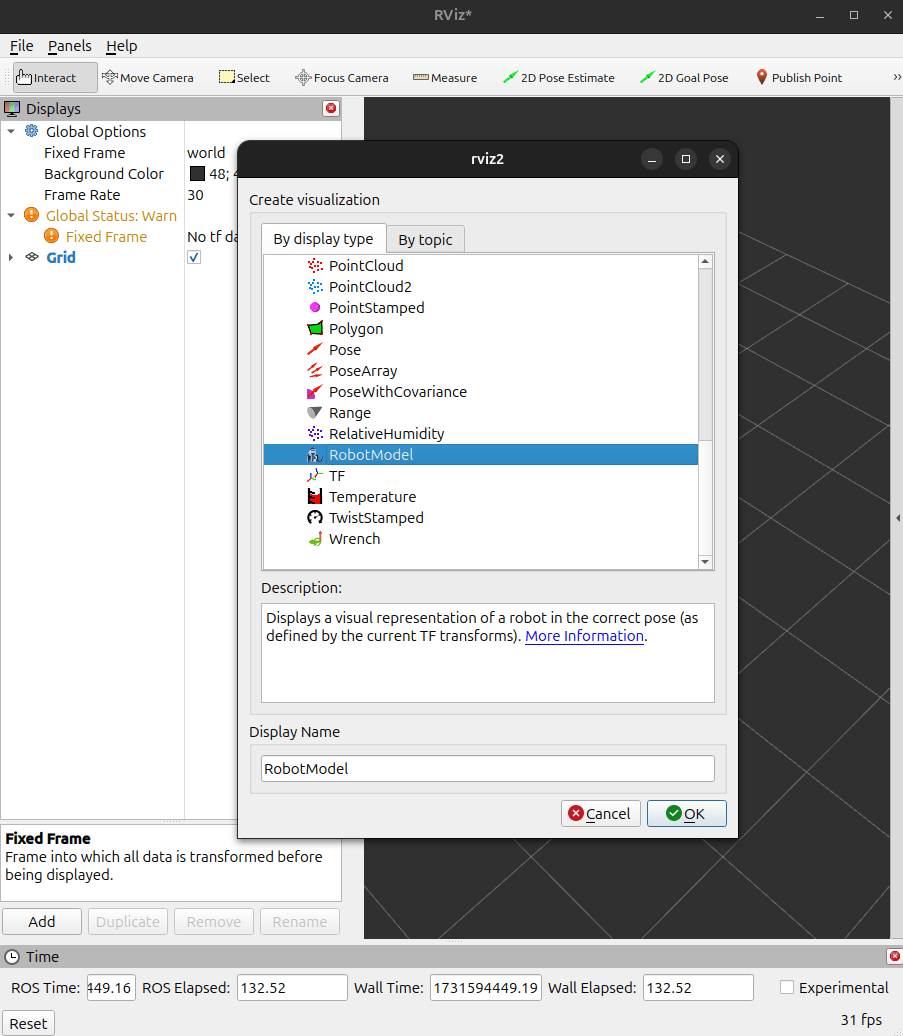The width and height of the screenshot is (903, 1036).
Task: Close the Time panel with red X
Action: click(x=894, y=956)
